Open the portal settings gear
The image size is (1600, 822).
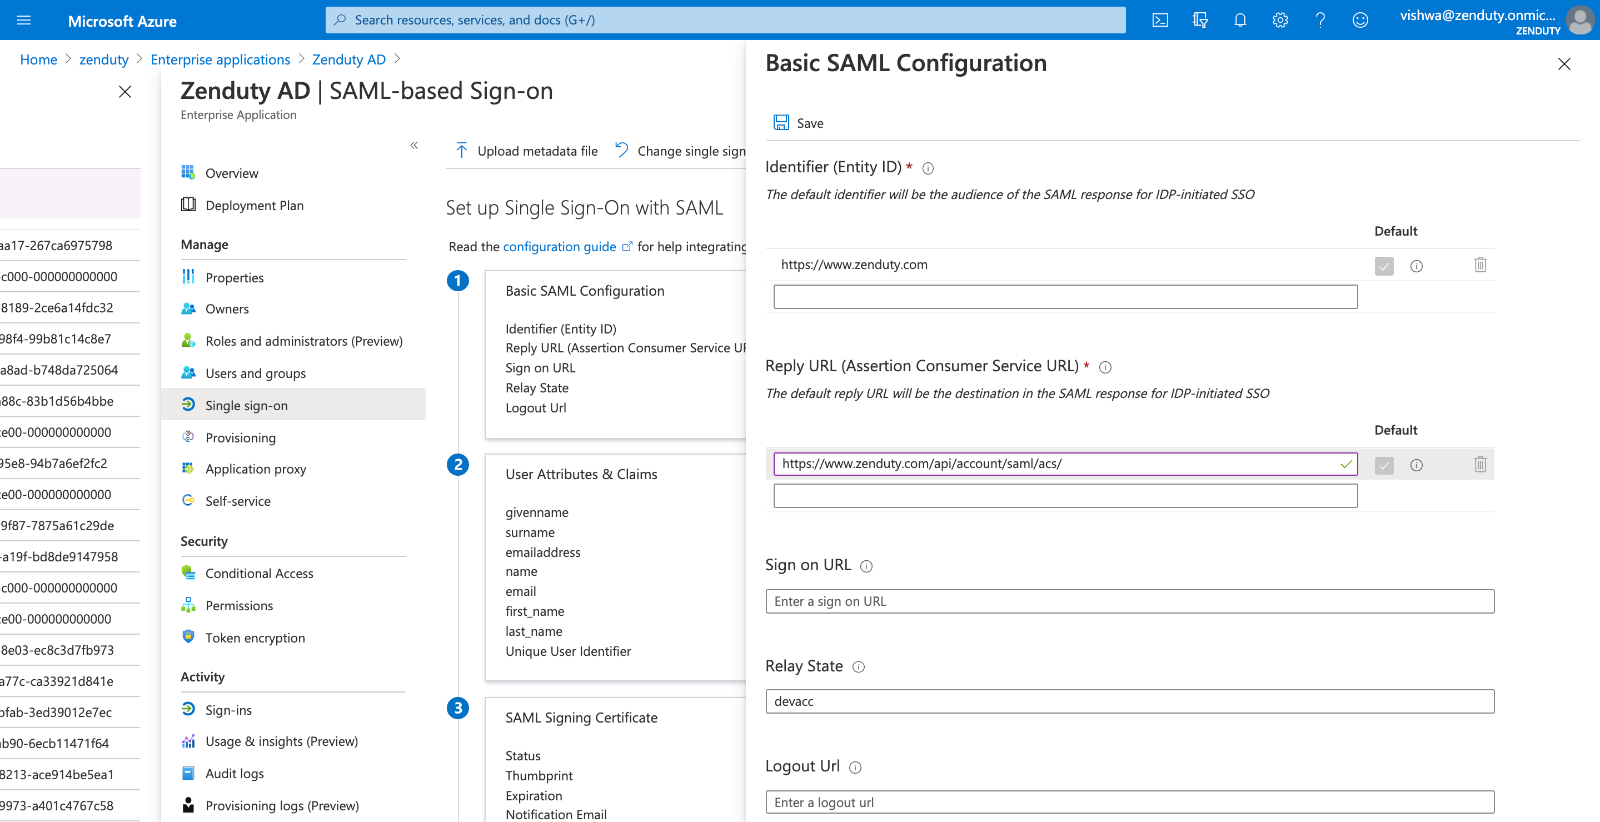1280,20
